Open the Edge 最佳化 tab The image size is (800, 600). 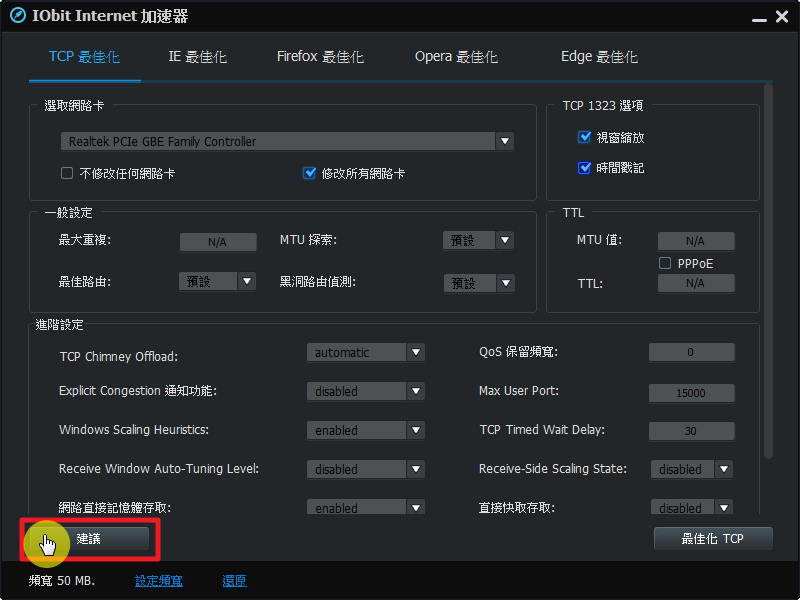click(599, 57)
